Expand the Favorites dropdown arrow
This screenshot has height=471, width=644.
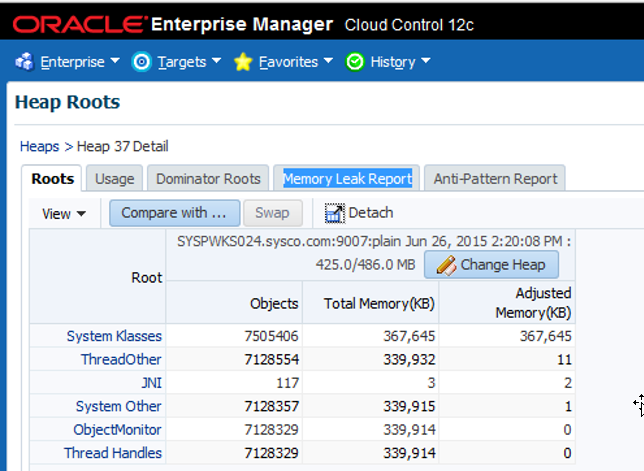[x=328, y=61]
